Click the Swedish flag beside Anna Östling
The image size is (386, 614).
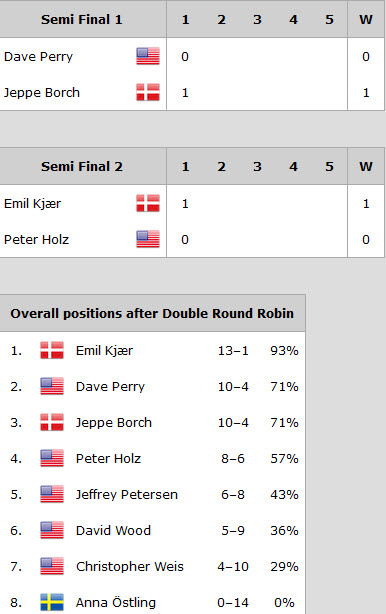coord(52,602)
